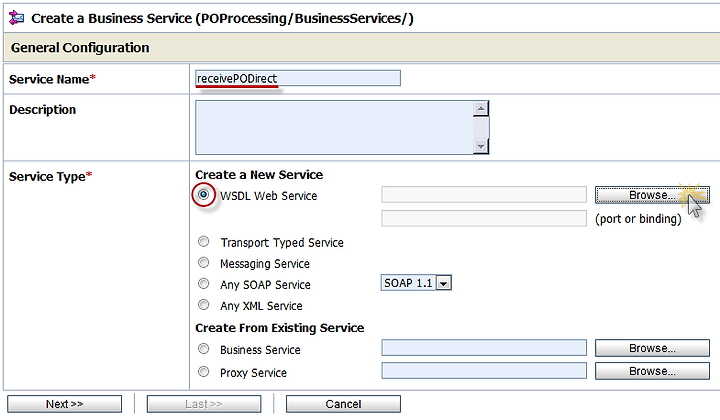720x420 pixels.
Task: Click the port or binding field
Action: click(x=484, y=218)
